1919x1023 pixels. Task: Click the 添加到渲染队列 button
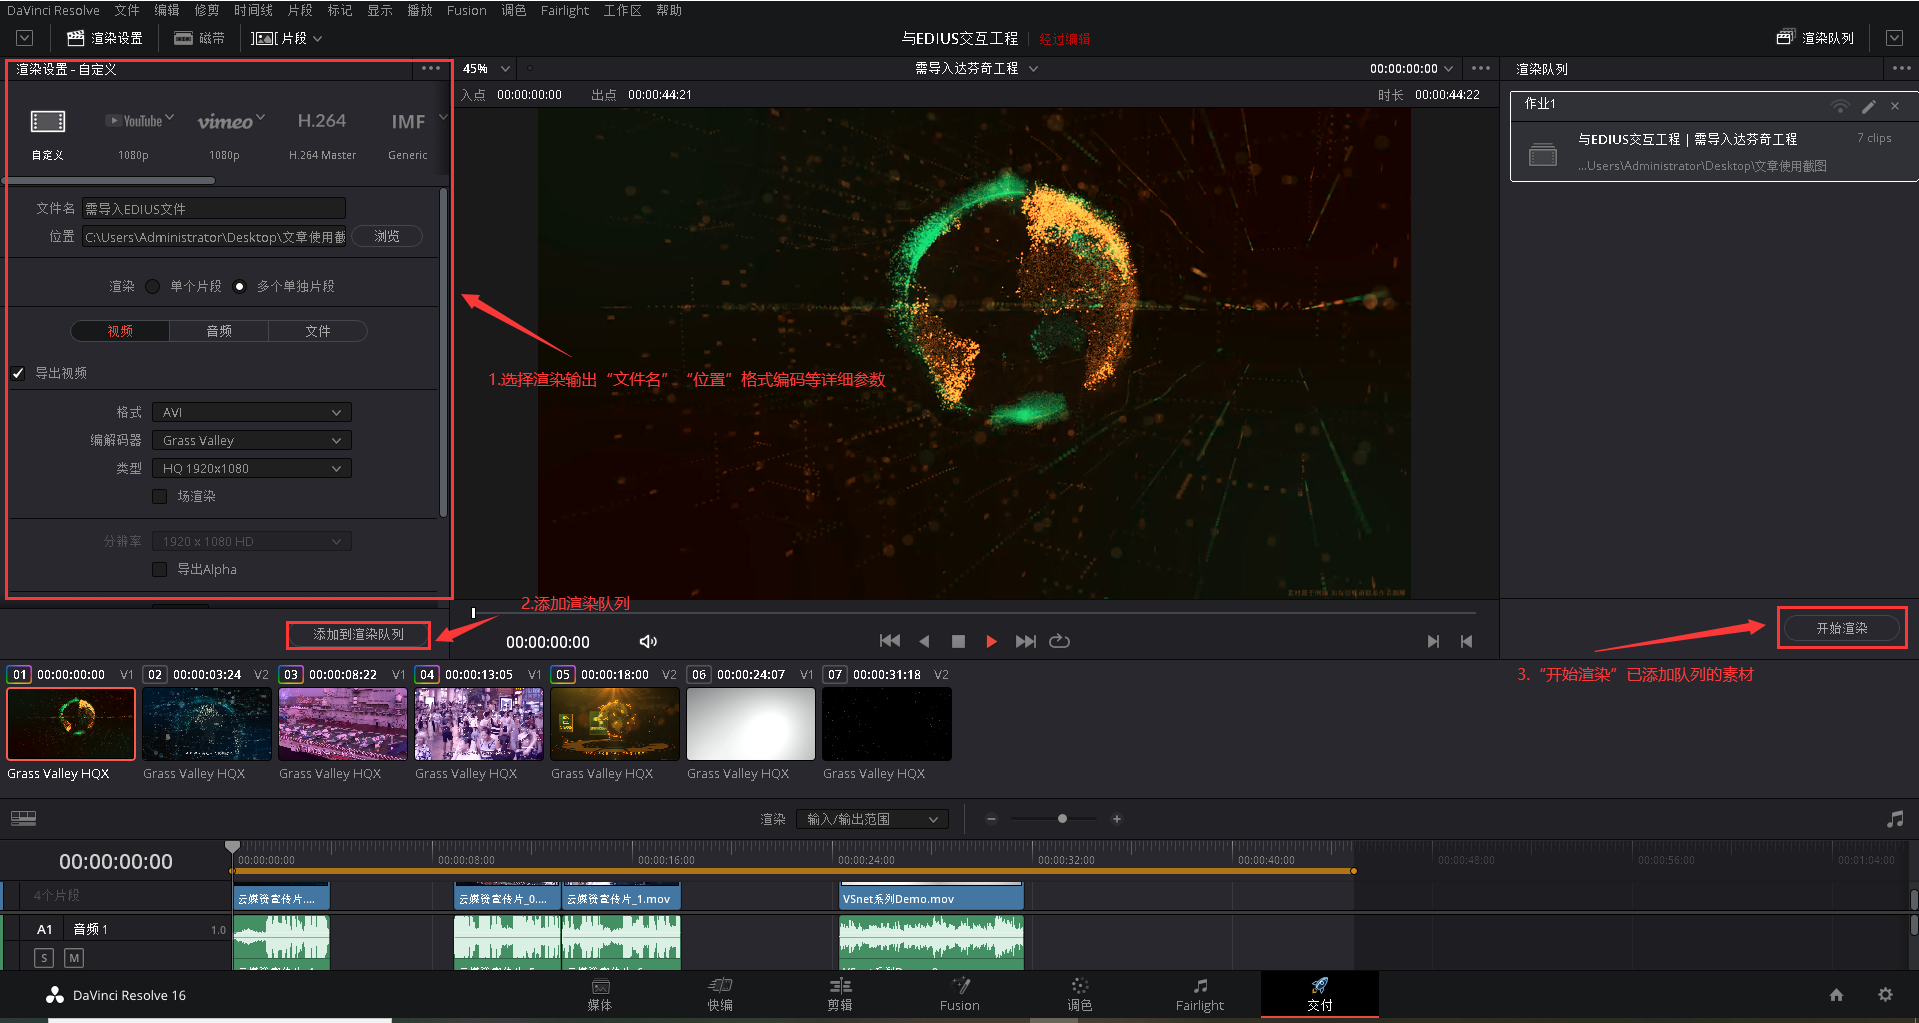pos(358,634)
